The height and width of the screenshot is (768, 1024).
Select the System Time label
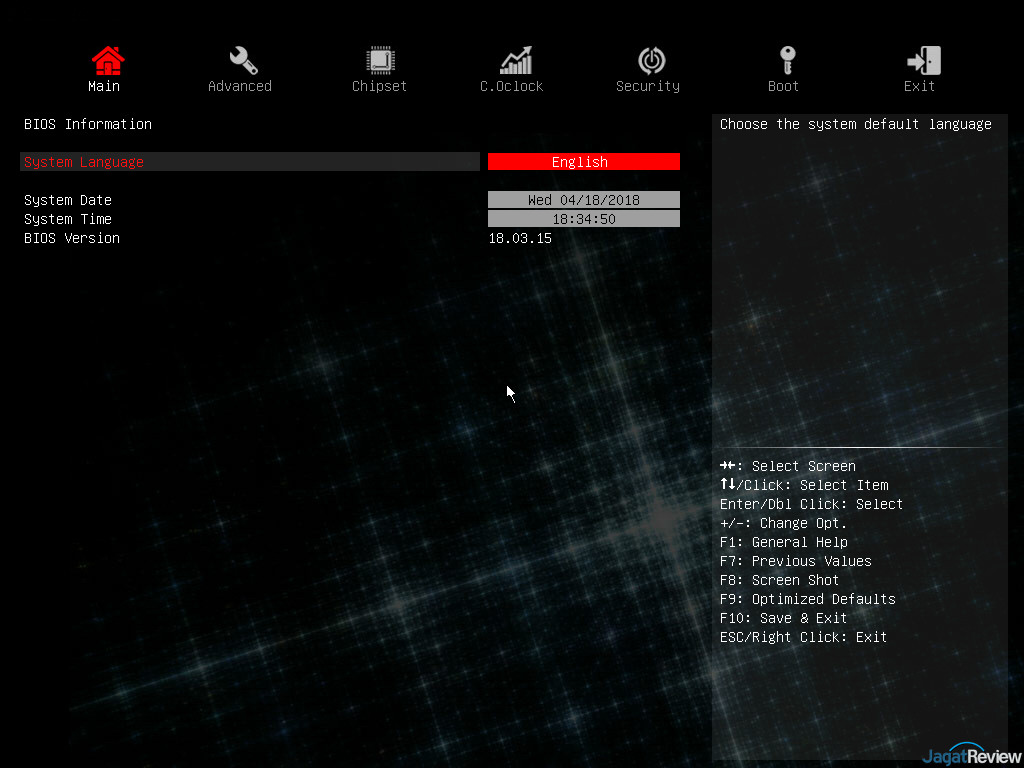[x=68, y=219]
